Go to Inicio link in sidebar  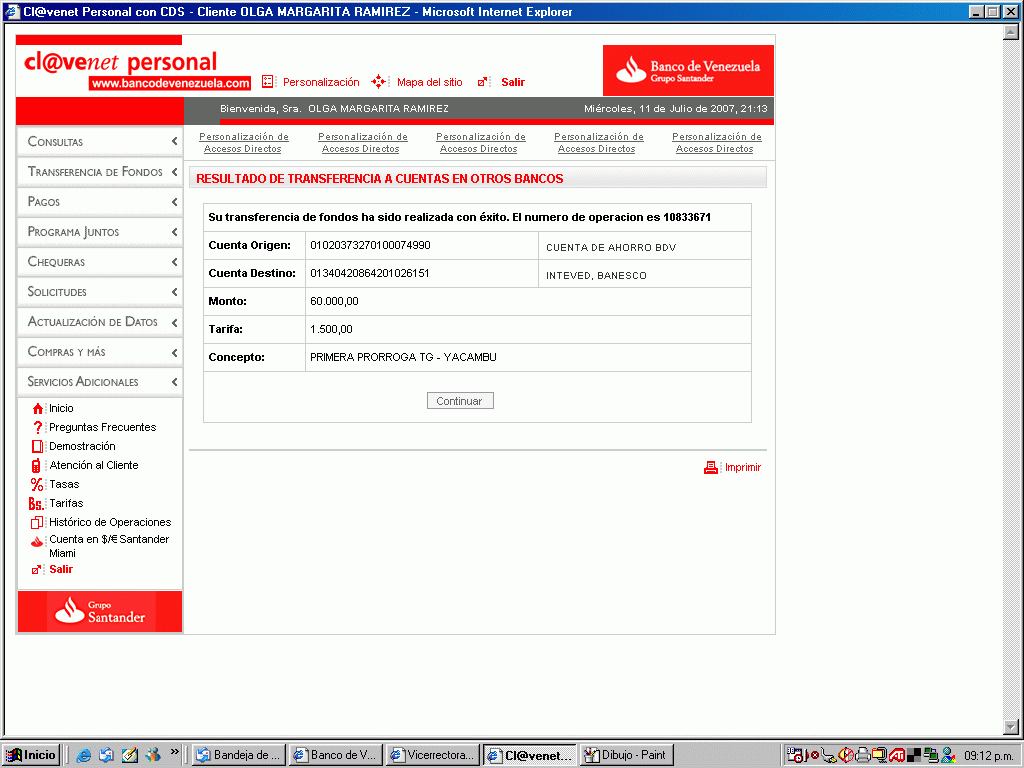point(61,408)
